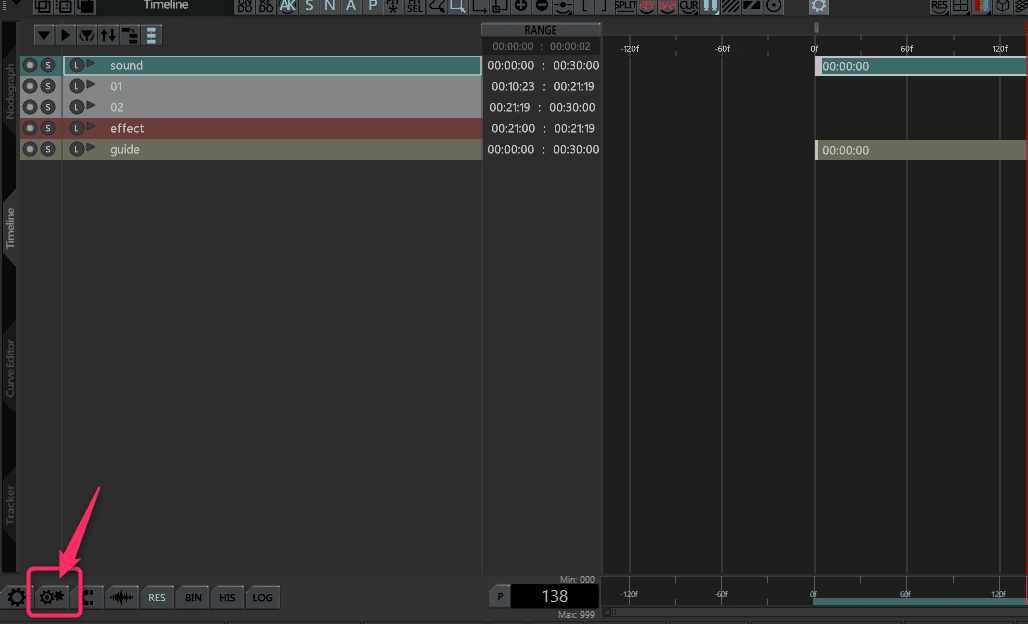Switch to the Timeline side tab
The height and width of the screenshot is (624, 1028).
[10, 228]
